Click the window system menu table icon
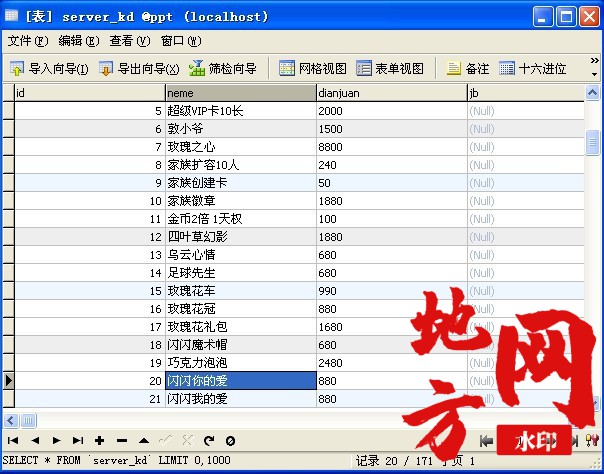Image resolution: width=604 pixels, height=474 pixels. [x=11, y=16]
